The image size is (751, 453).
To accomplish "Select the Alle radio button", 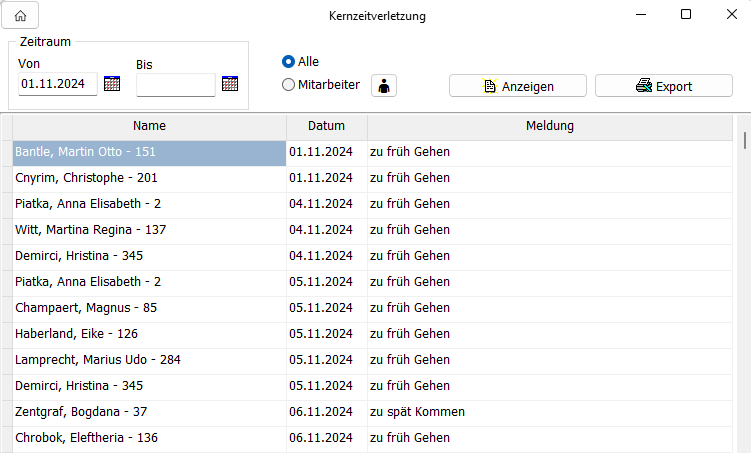I will tap(289, 62).
